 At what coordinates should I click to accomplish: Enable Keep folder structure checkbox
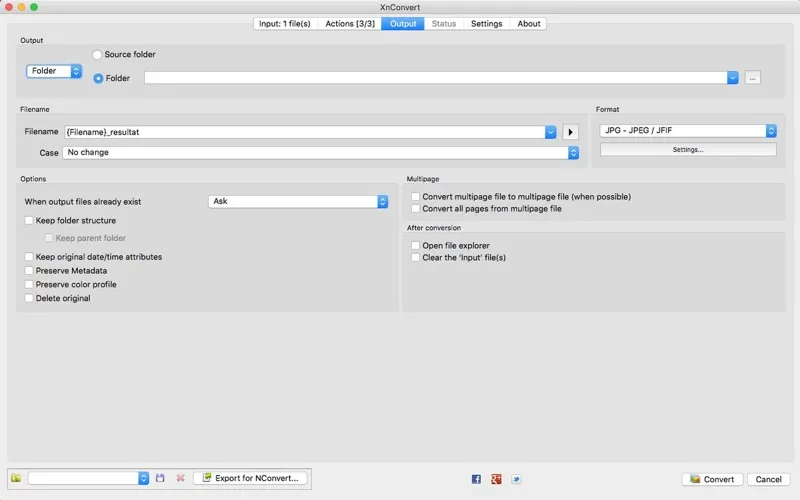pyautogui.click(x=29, y=221)
